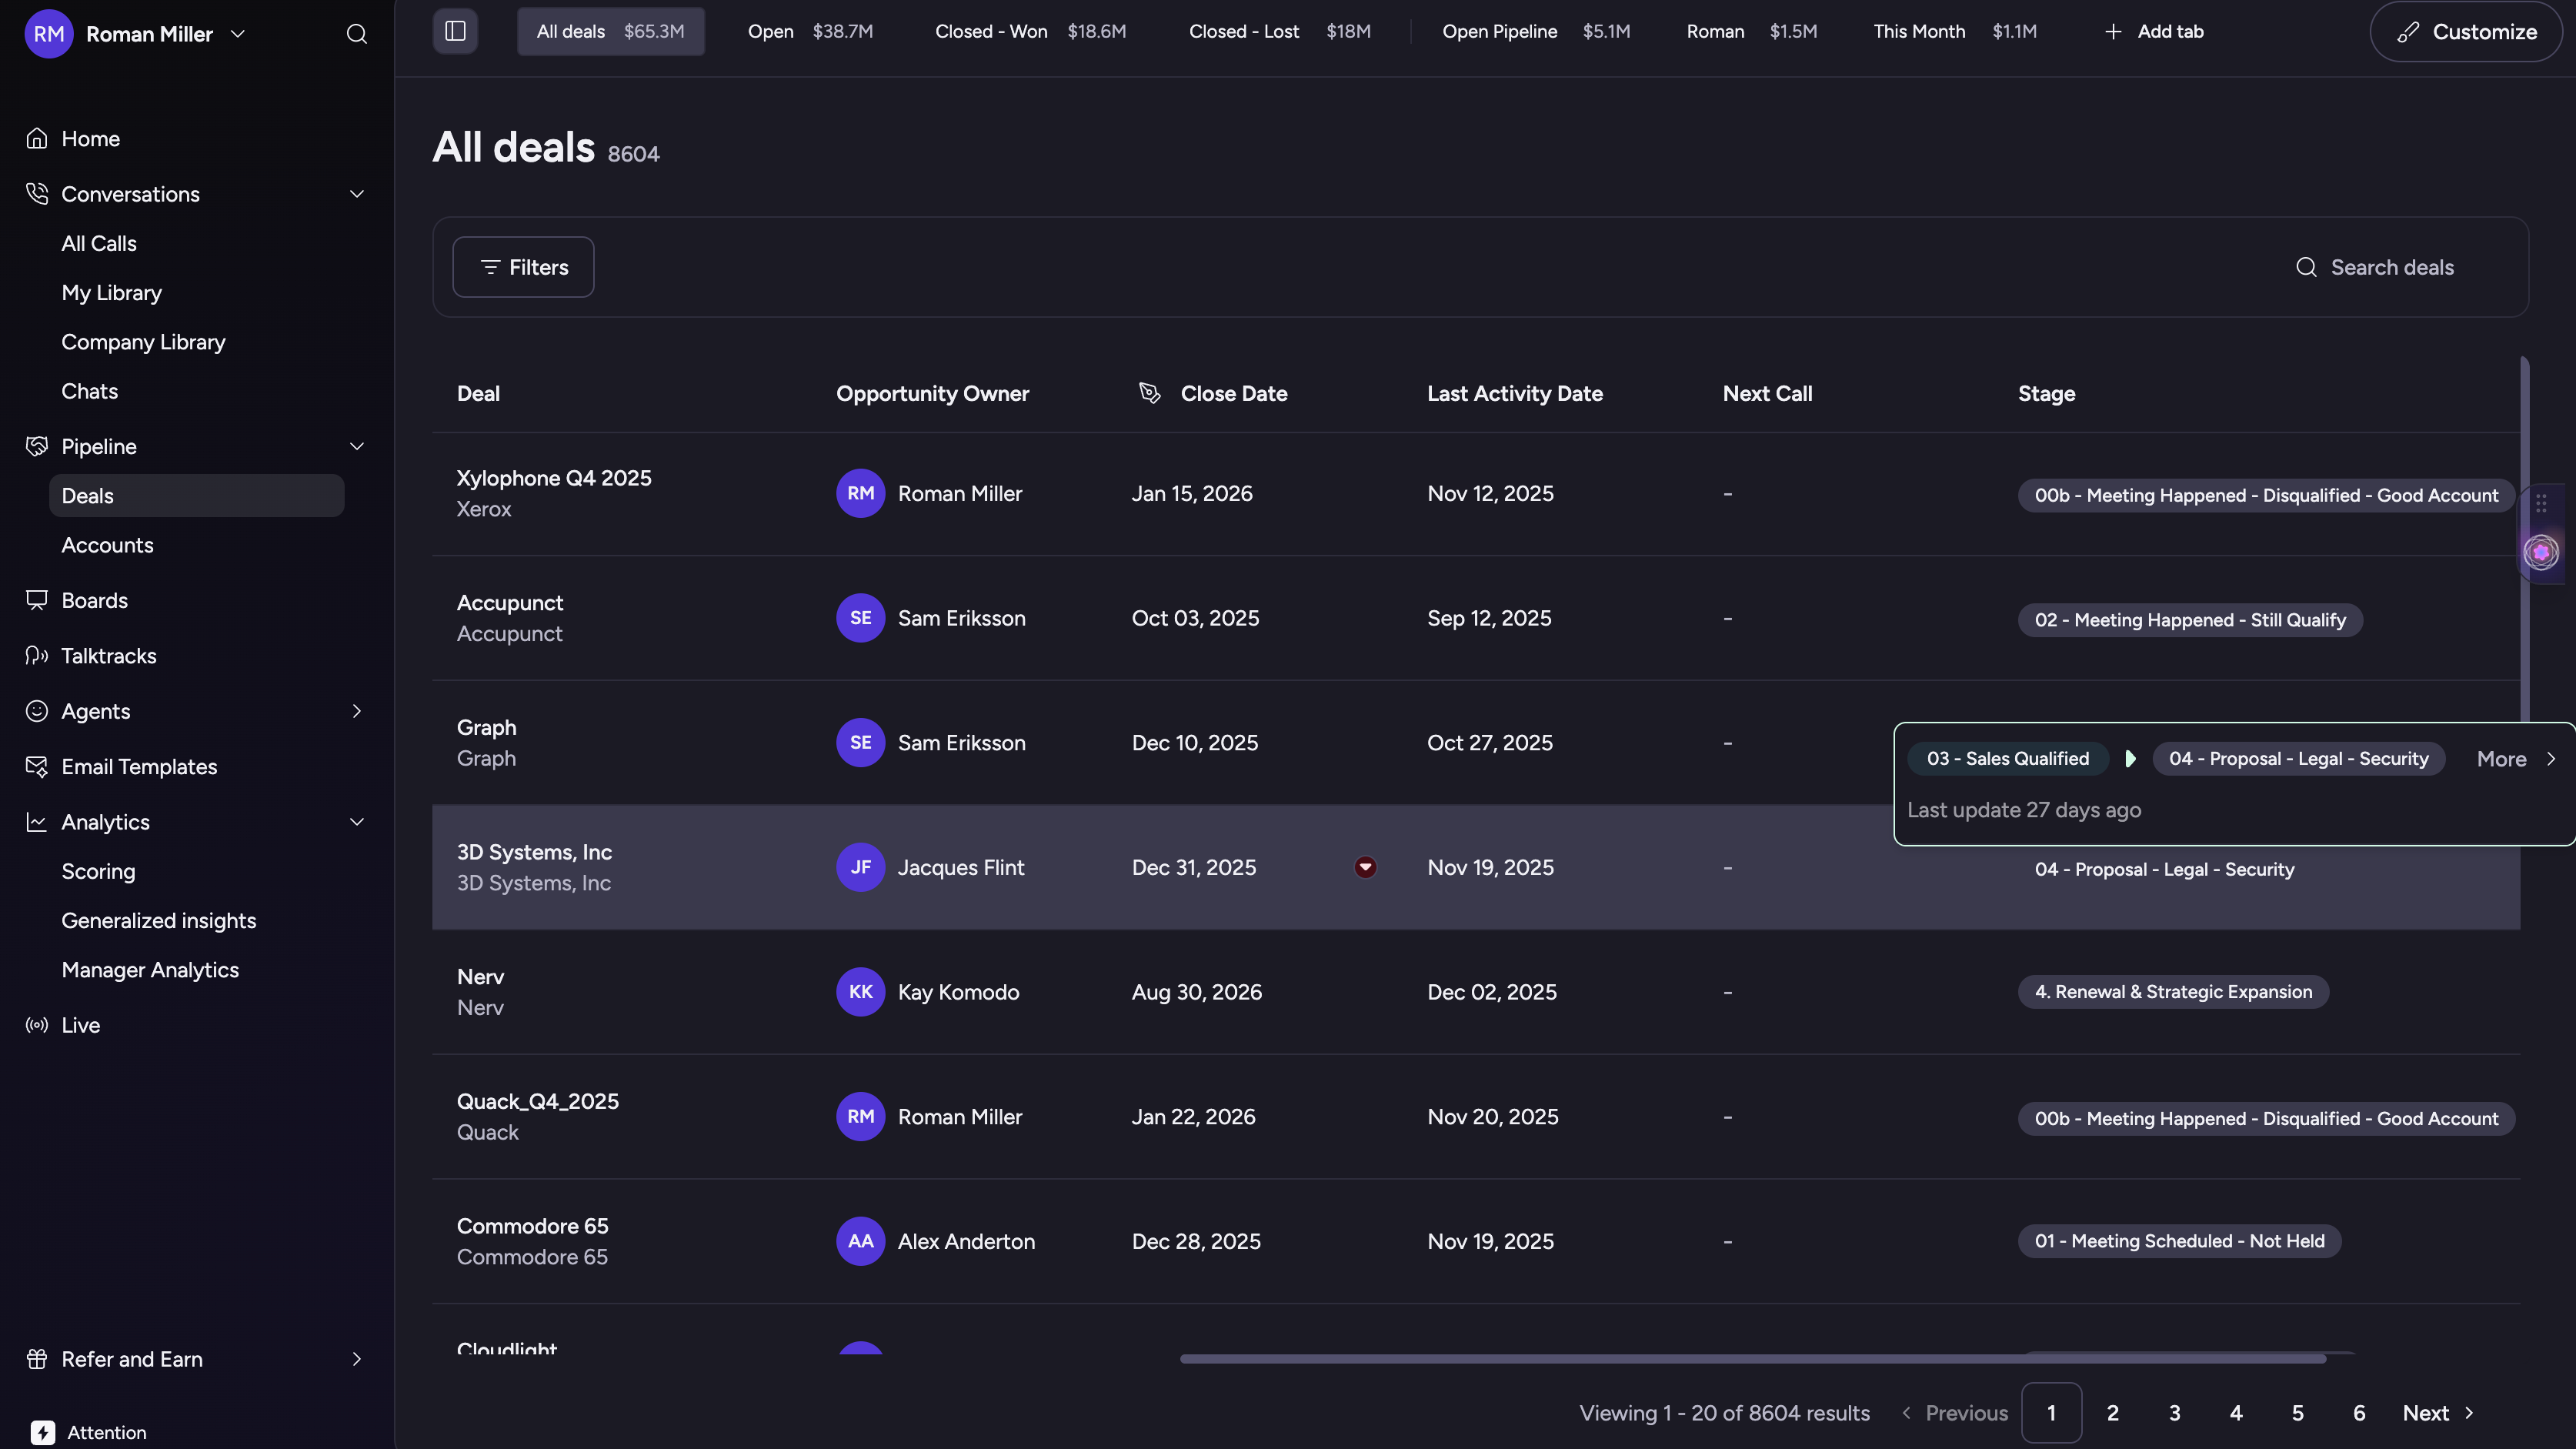Click the horizontal table scrollbar
Viewport: 2576px width, 1449px height.
1752,1359
